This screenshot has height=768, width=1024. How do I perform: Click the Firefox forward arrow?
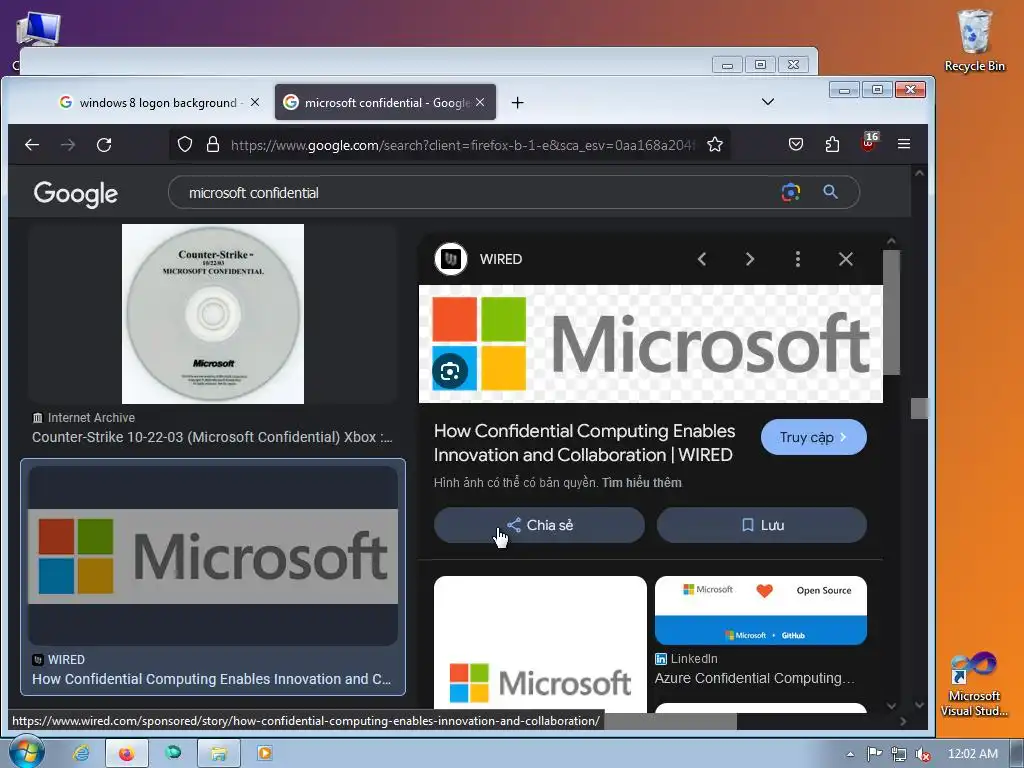[x=68, y=145]
